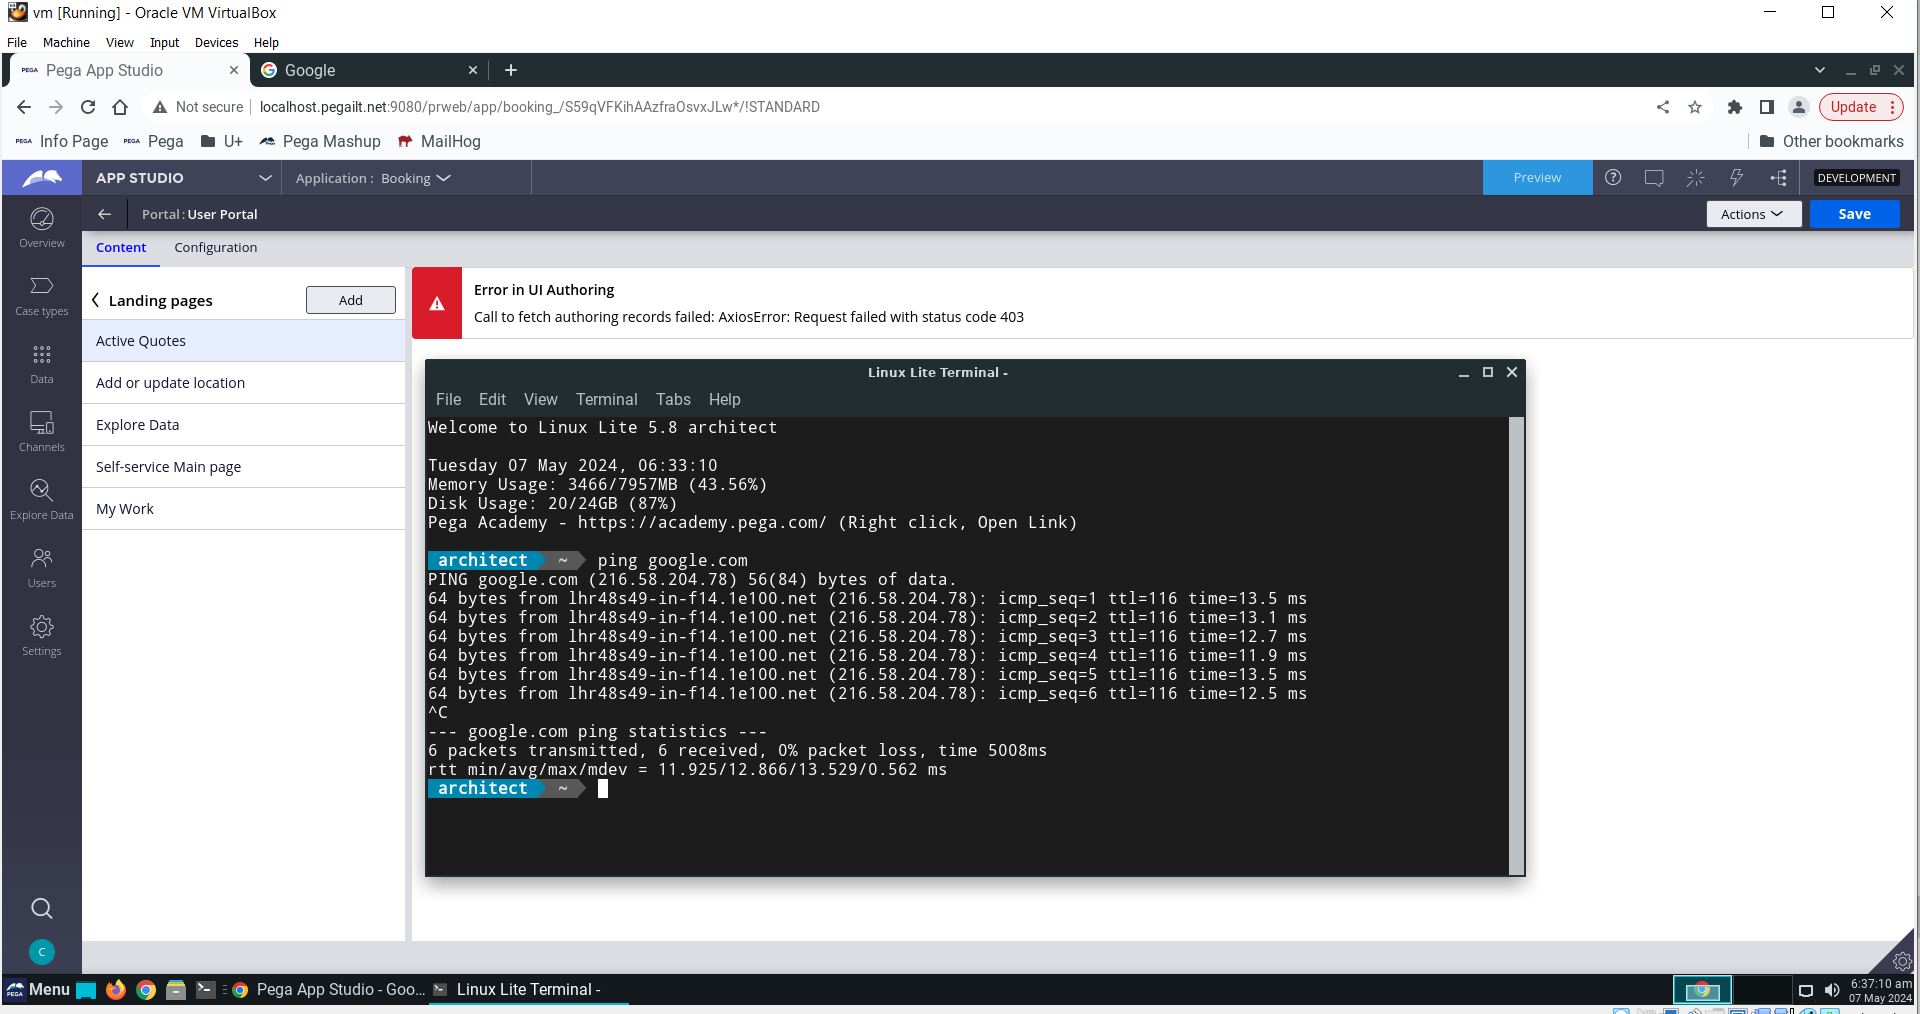
Task: Open the Application Booking dropdown
Action: (x=412, y=178)
